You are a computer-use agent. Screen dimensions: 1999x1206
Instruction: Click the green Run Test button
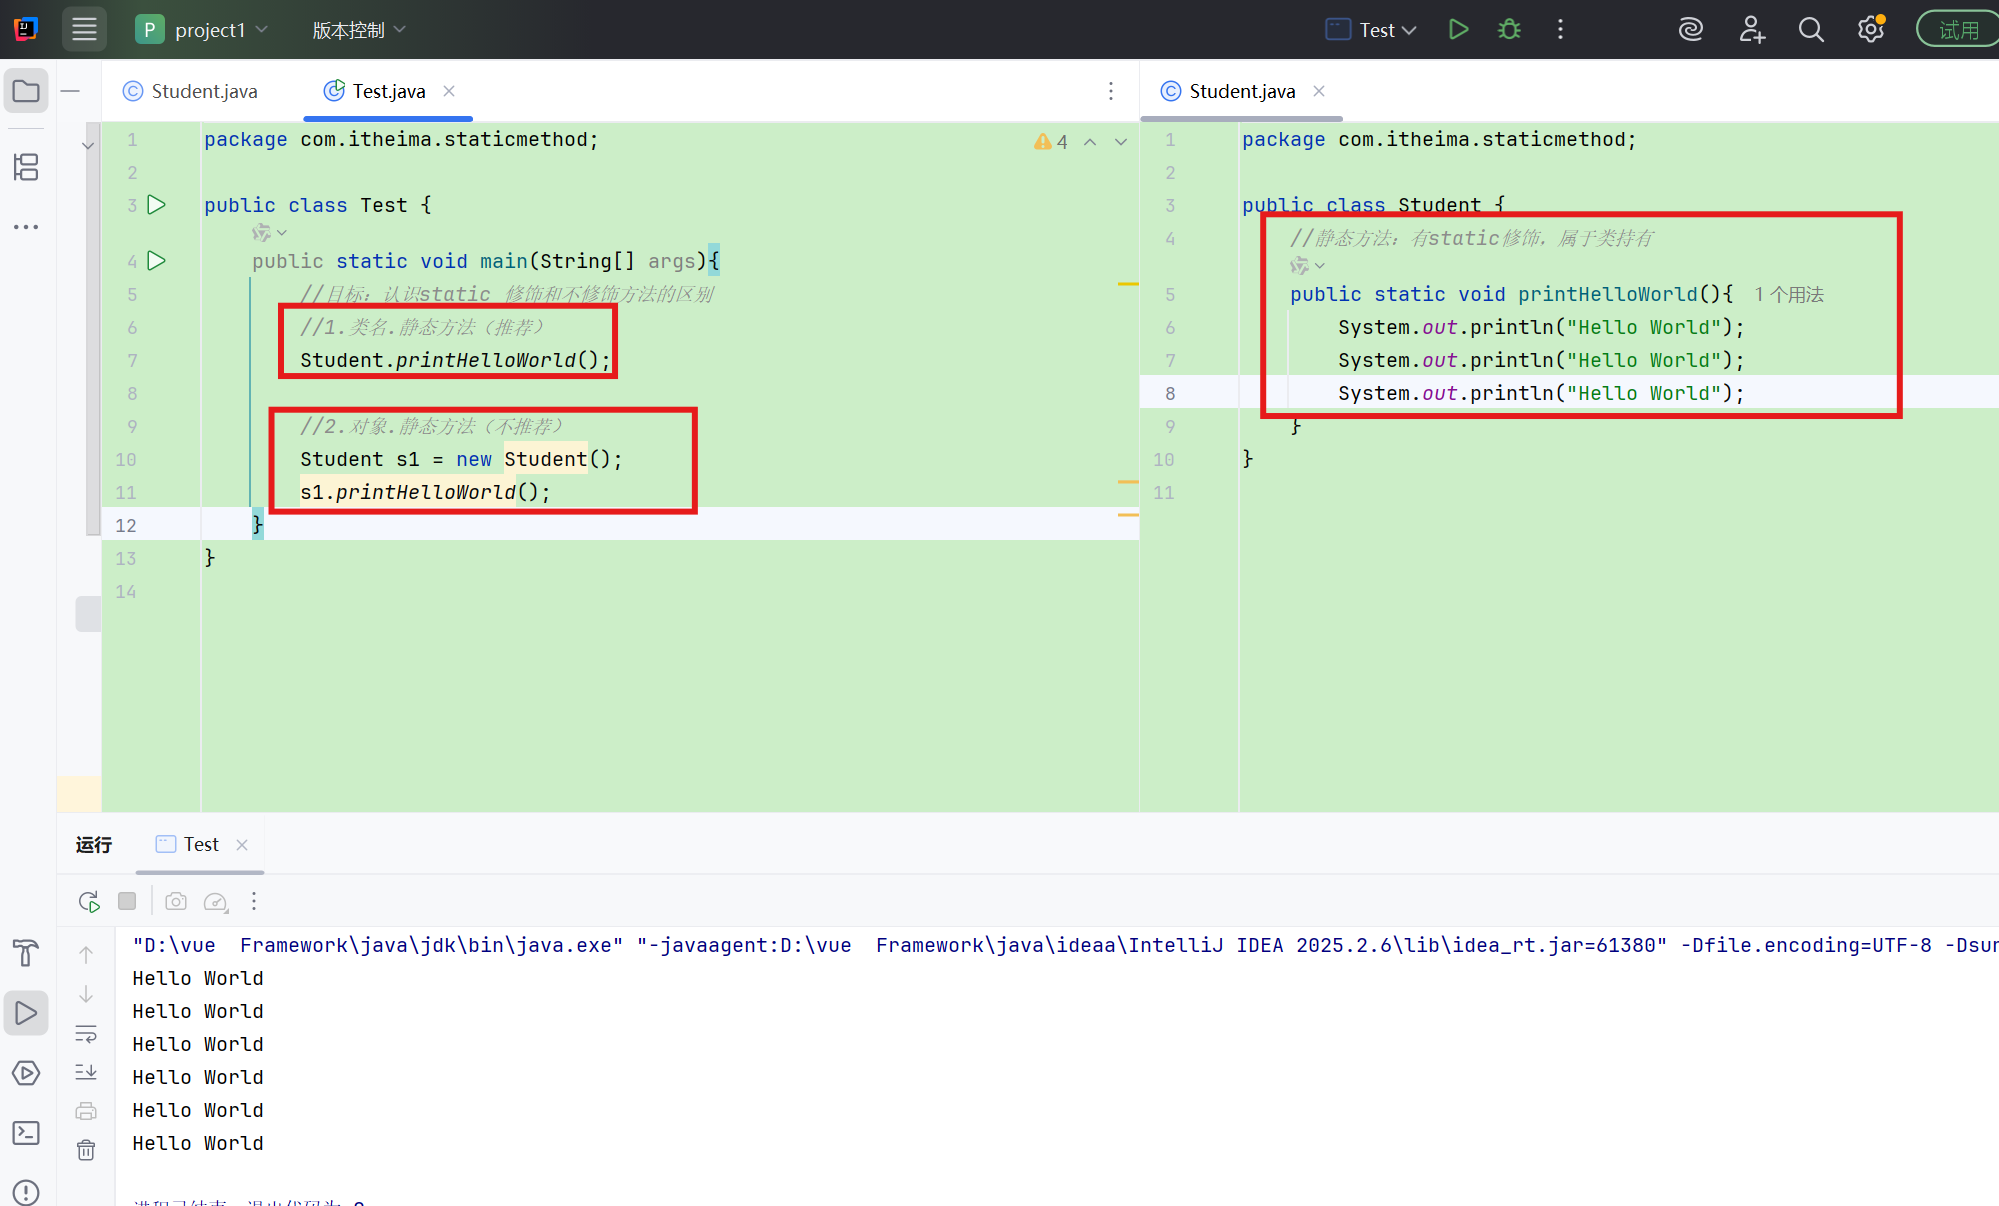pyautogui.click(x=1458, y=30)
